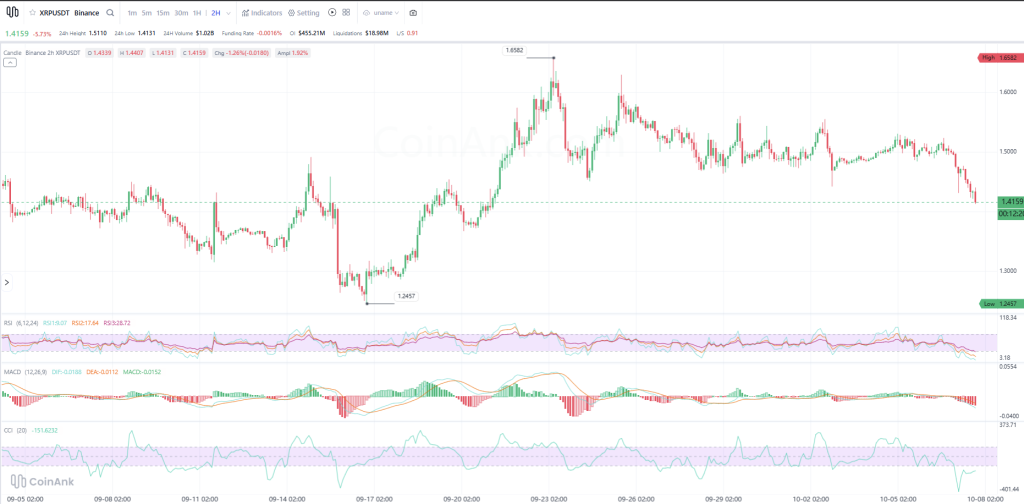Click the 24H Volume $1.02B value
Image resolution: width=1024 pixels, height=504 pixels.
(x=205, y=33)
